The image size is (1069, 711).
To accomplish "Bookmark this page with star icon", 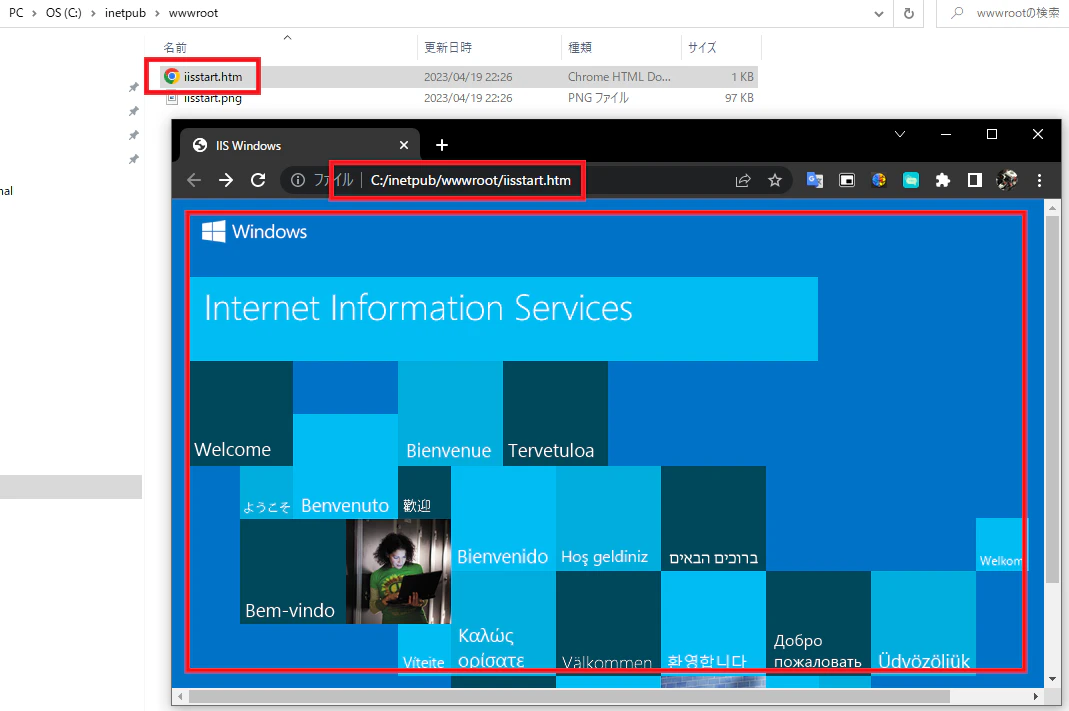I will click(x=775, y=180).
